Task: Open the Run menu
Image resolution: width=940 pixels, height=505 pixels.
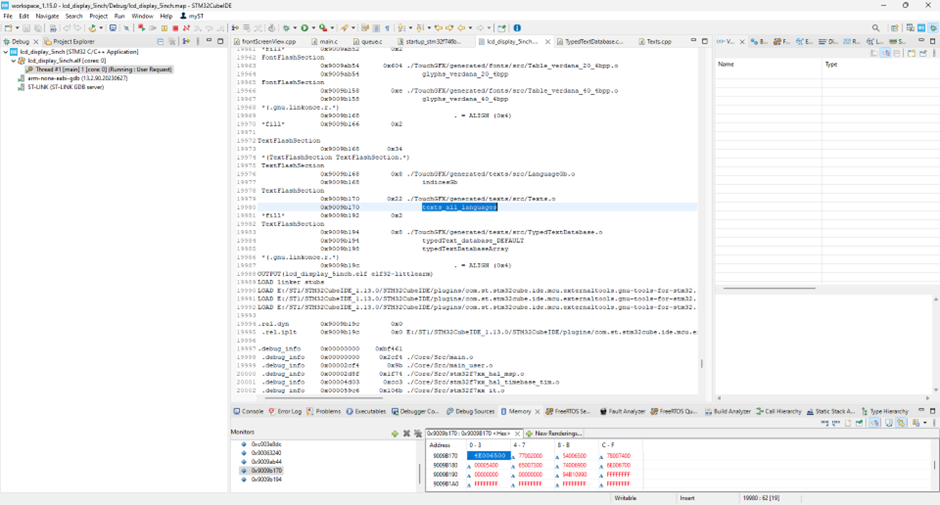Action: pos(119,16)
